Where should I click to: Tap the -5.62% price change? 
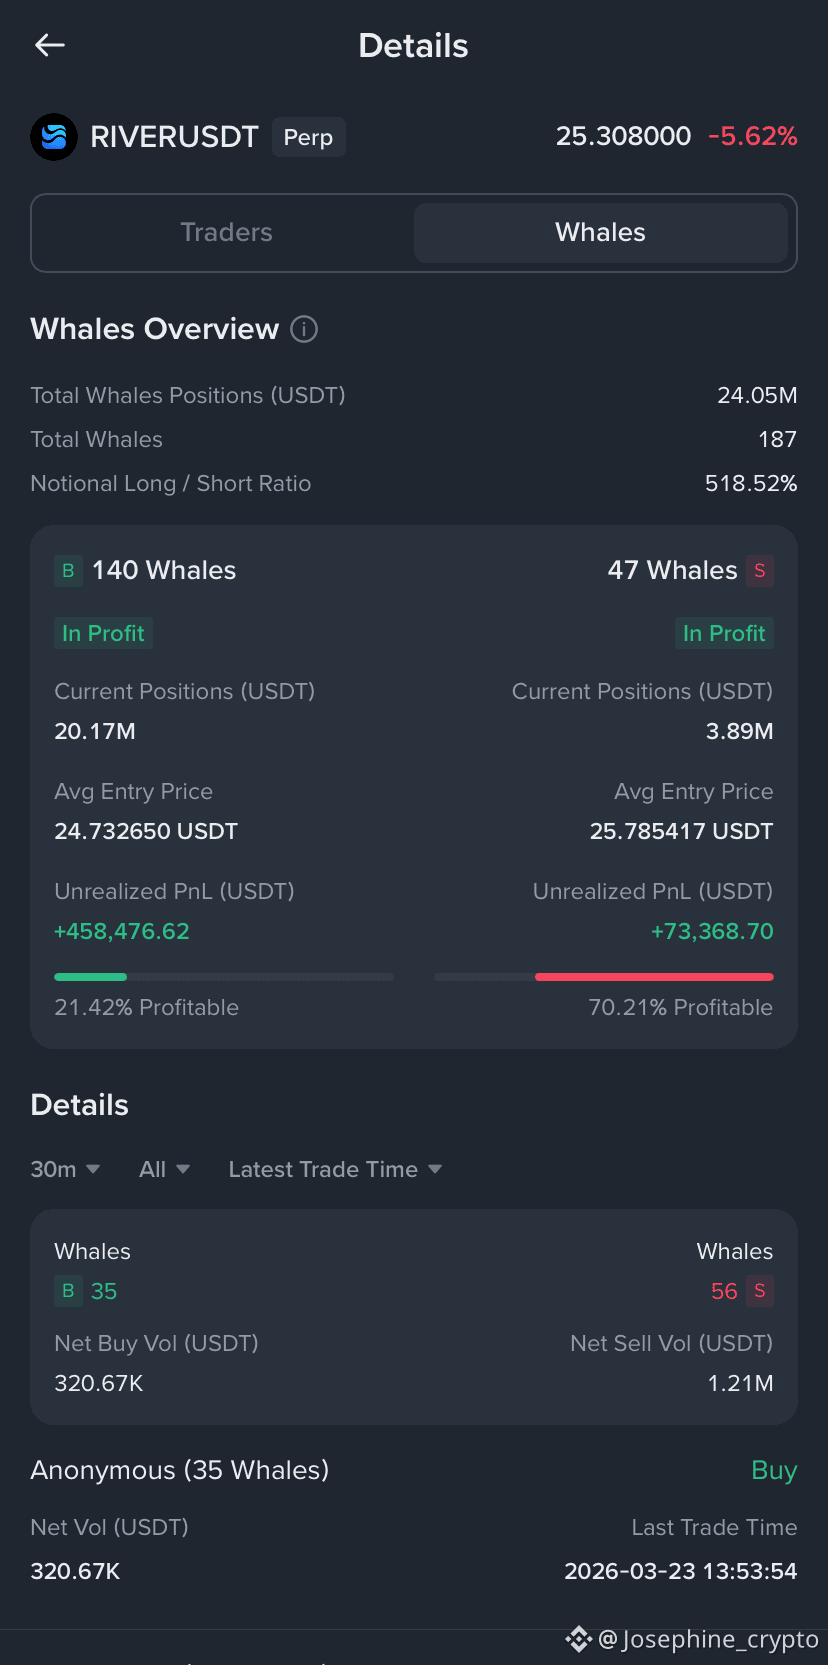click(753, 136)
